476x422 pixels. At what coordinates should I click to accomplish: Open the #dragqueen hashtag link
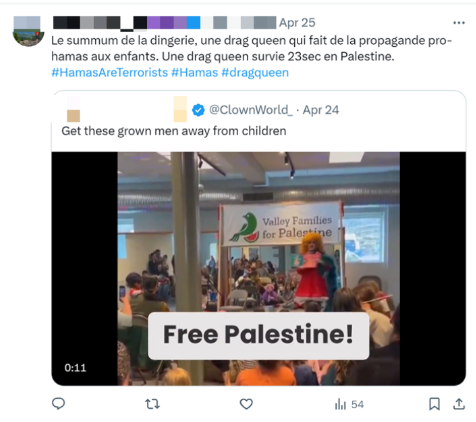coord(255,72)
